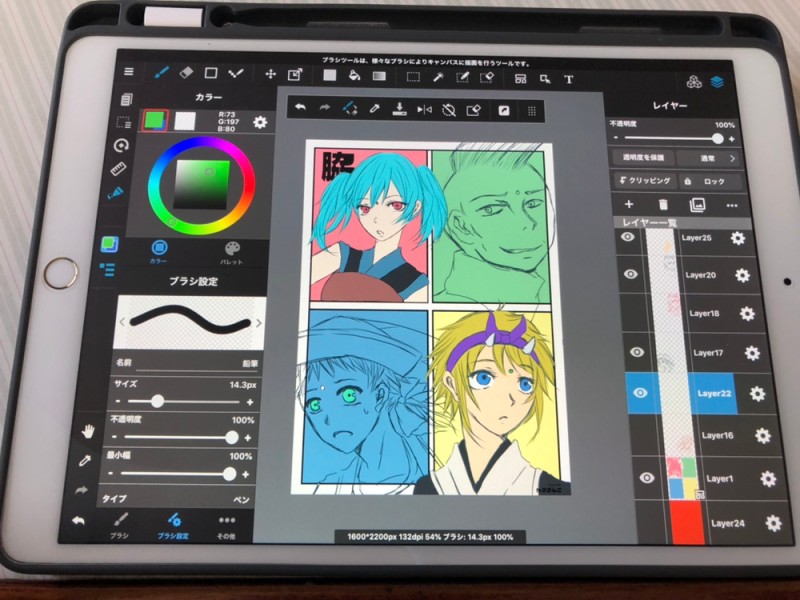Open settings gear for Layer22
This screenshot has height=600, width=800.
[x=757, y=394]
